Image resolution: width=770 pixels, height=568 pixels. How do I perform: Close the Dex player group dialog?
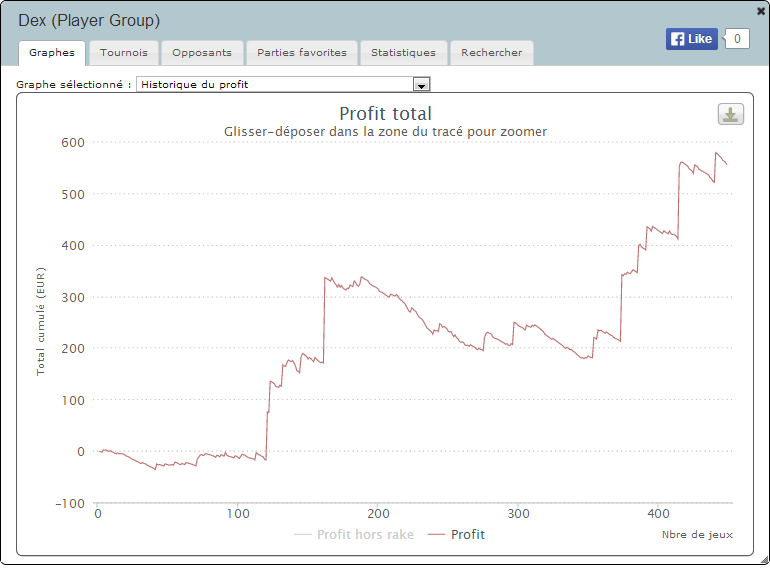(x=761, y=9)
